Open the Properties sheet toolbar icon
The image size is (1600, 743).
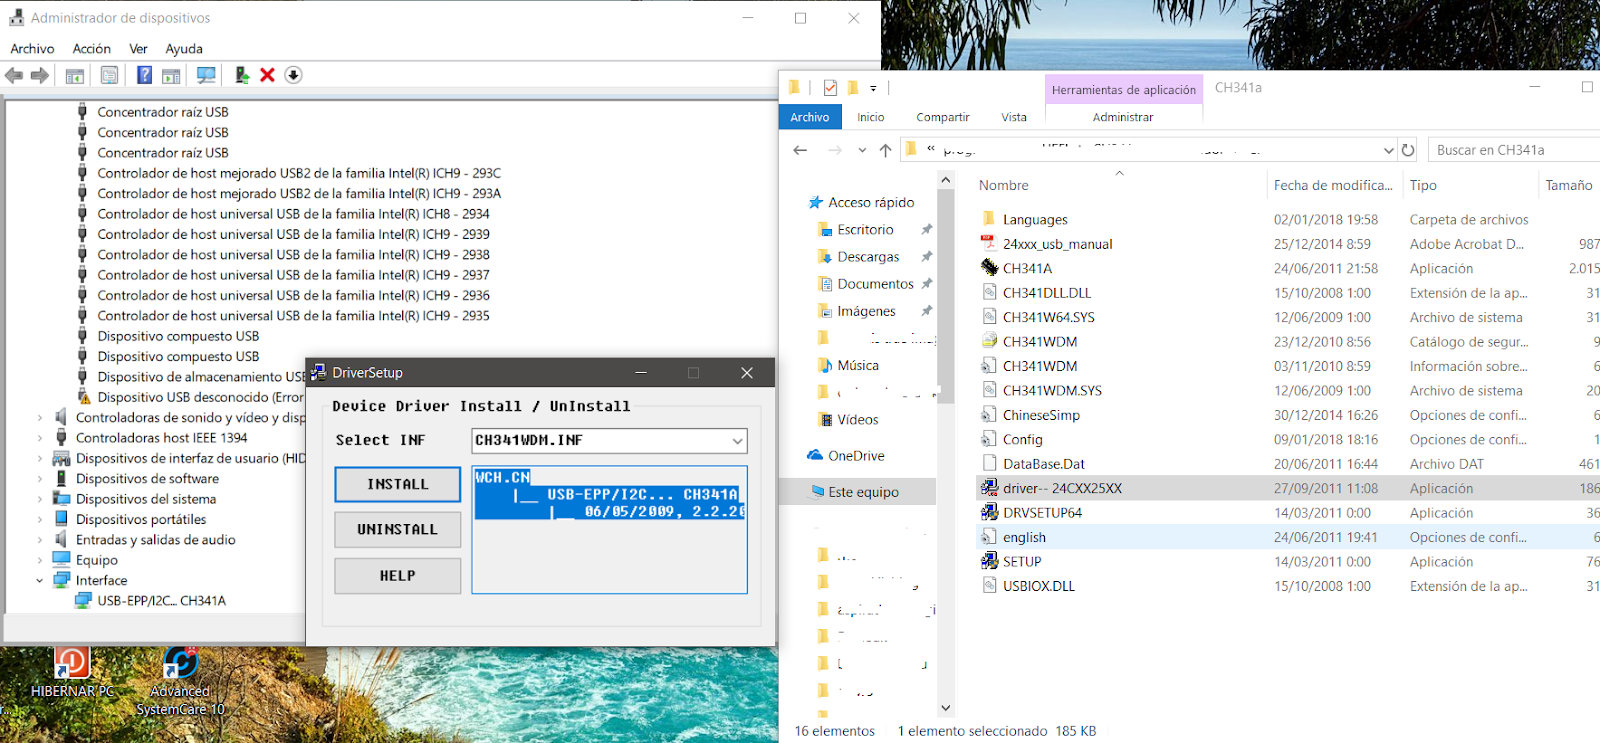[x=109, y=75]
